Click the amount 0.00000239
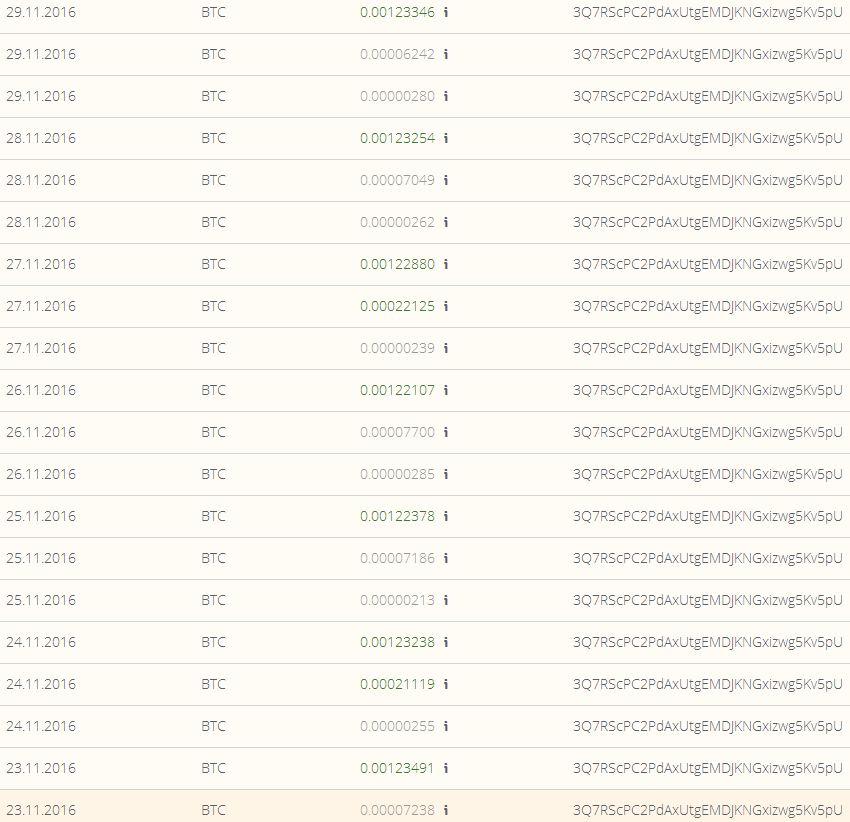Viewport: 850px width, 822px height. tap(397, 348)
